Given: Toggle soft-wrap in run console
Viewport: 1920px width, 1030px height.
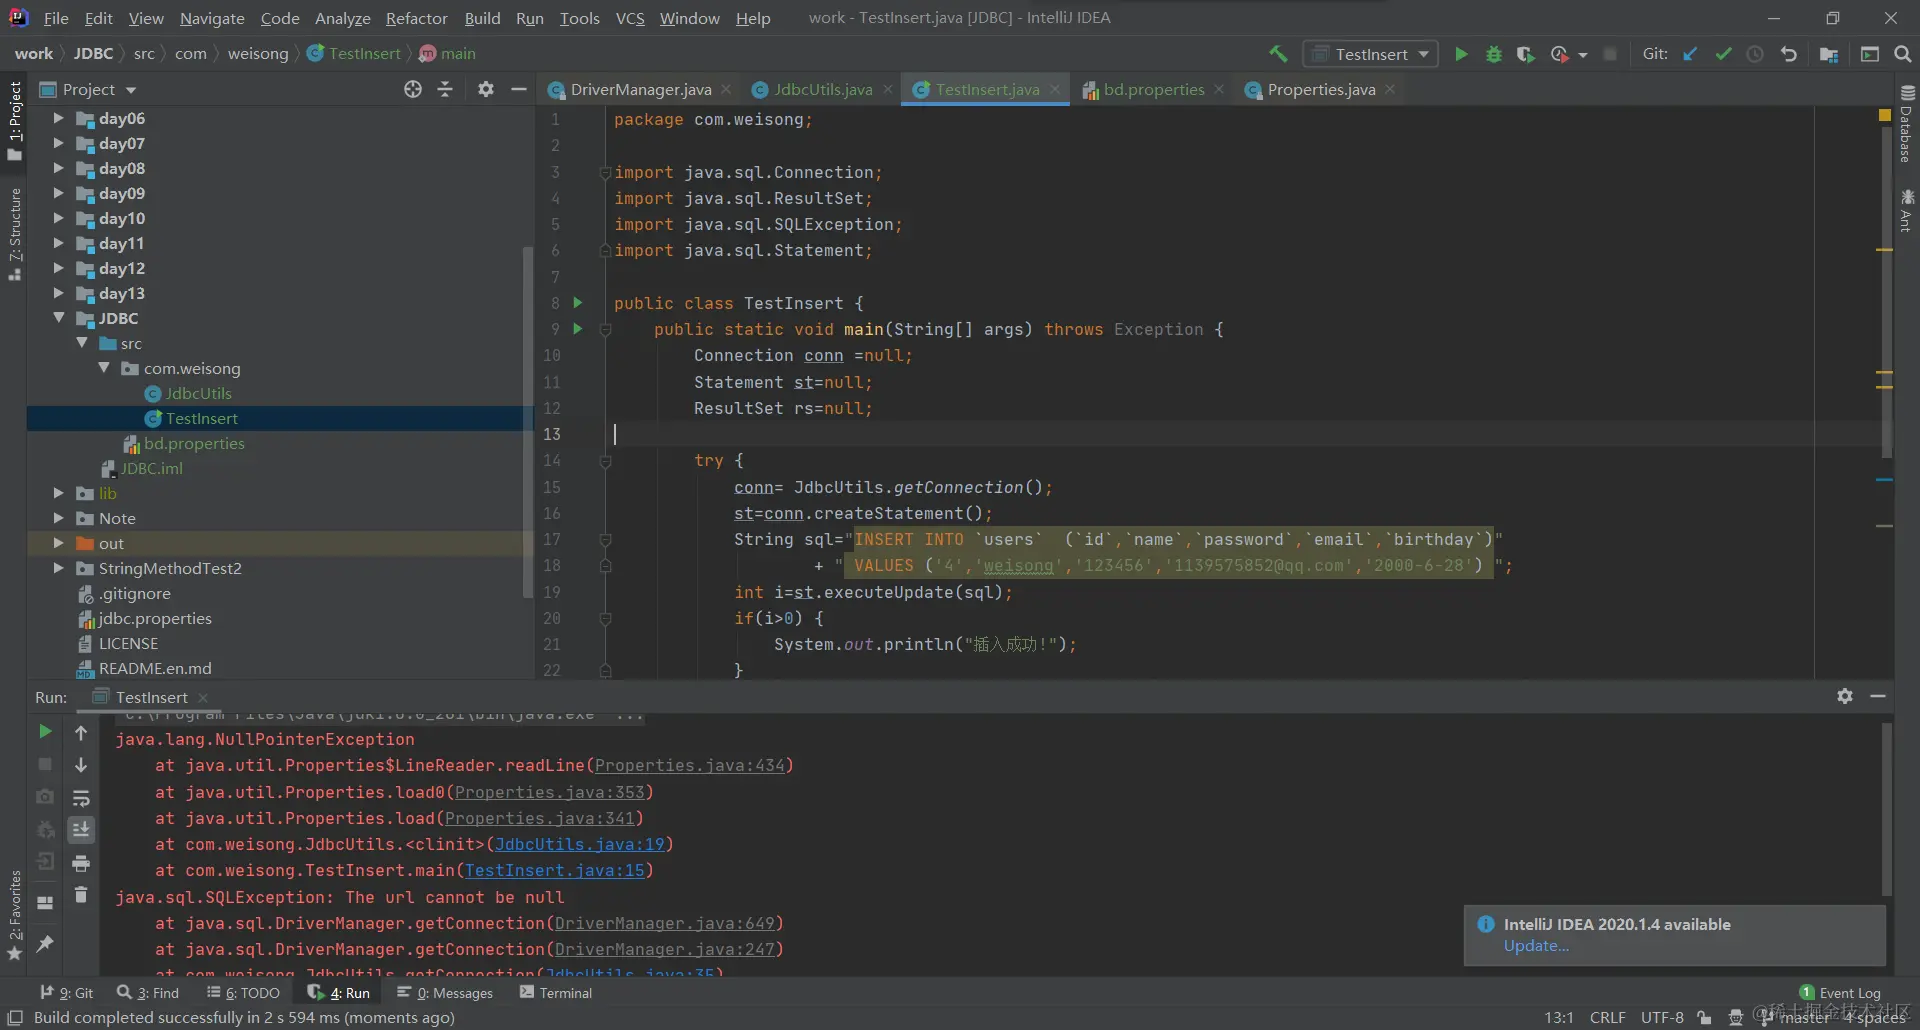Looking at the screenshot, I should point(81,798).
